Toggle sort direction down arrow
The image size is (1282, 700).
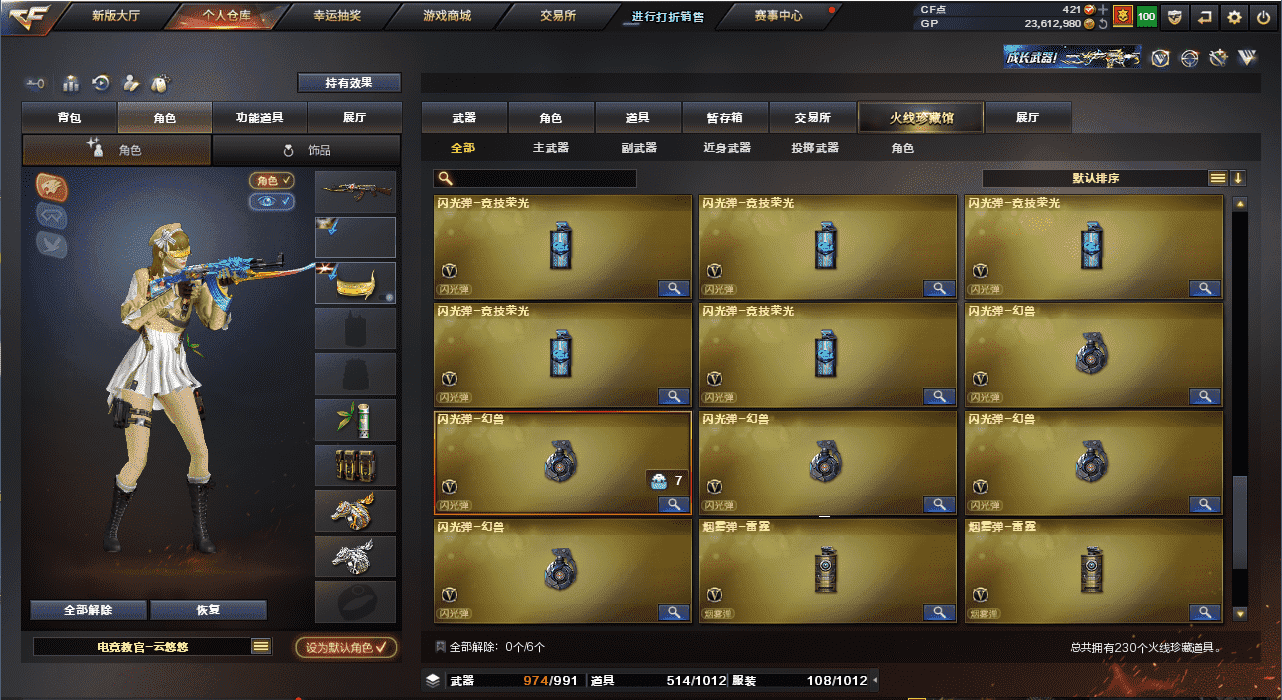1238,178
